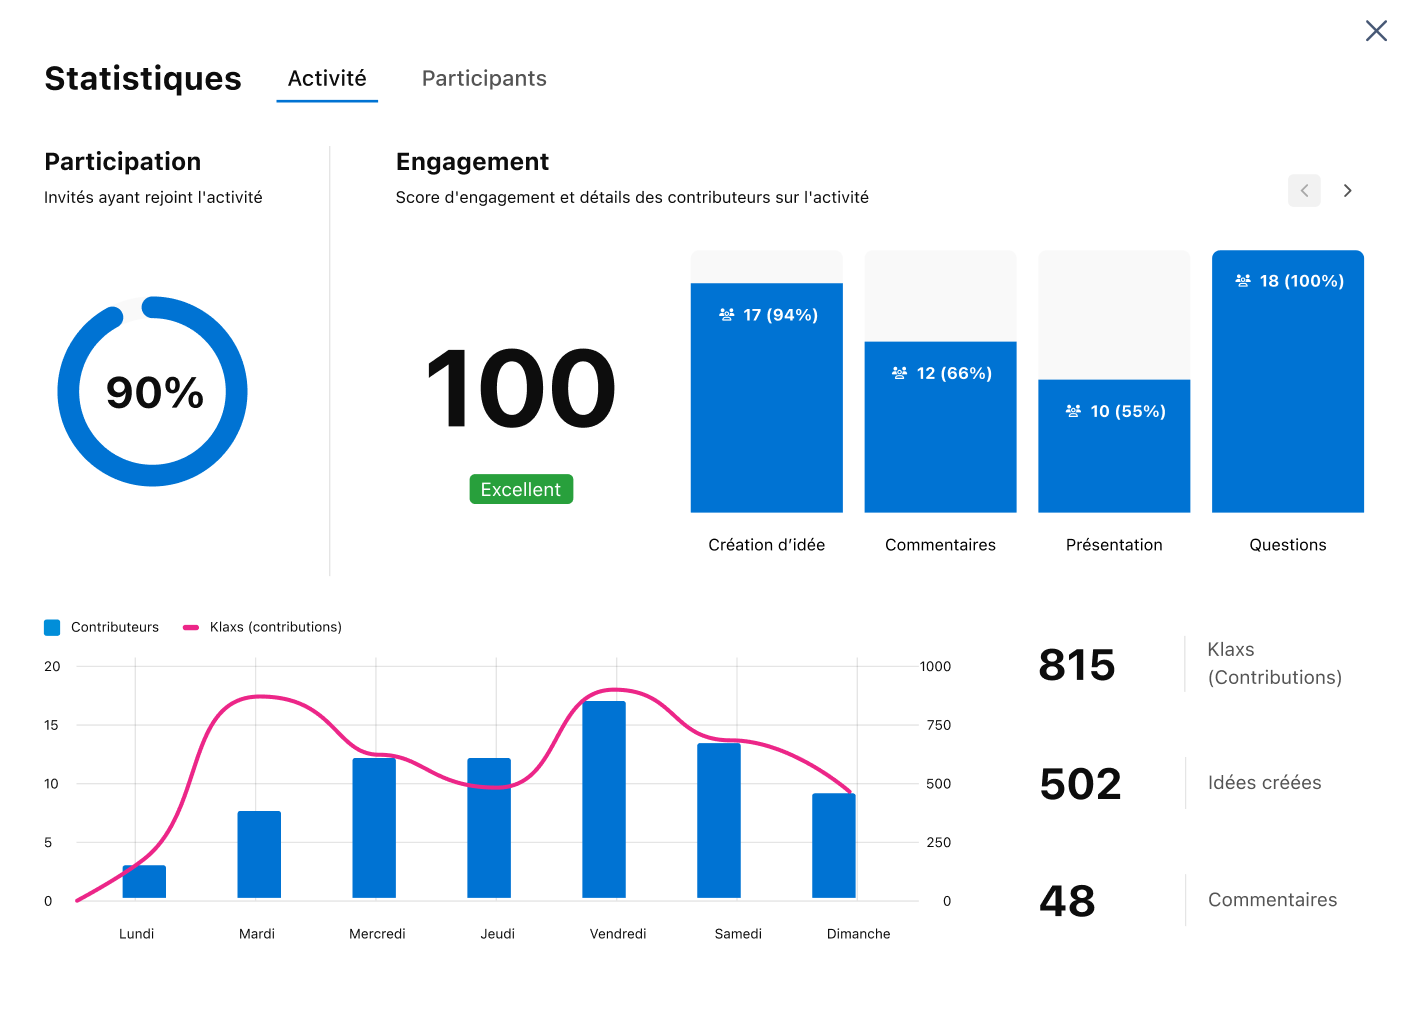Toggle Klaxs (contributions) legend line marker
This screenshot has height=1024, width=1408.
click(x=191, y=627)
